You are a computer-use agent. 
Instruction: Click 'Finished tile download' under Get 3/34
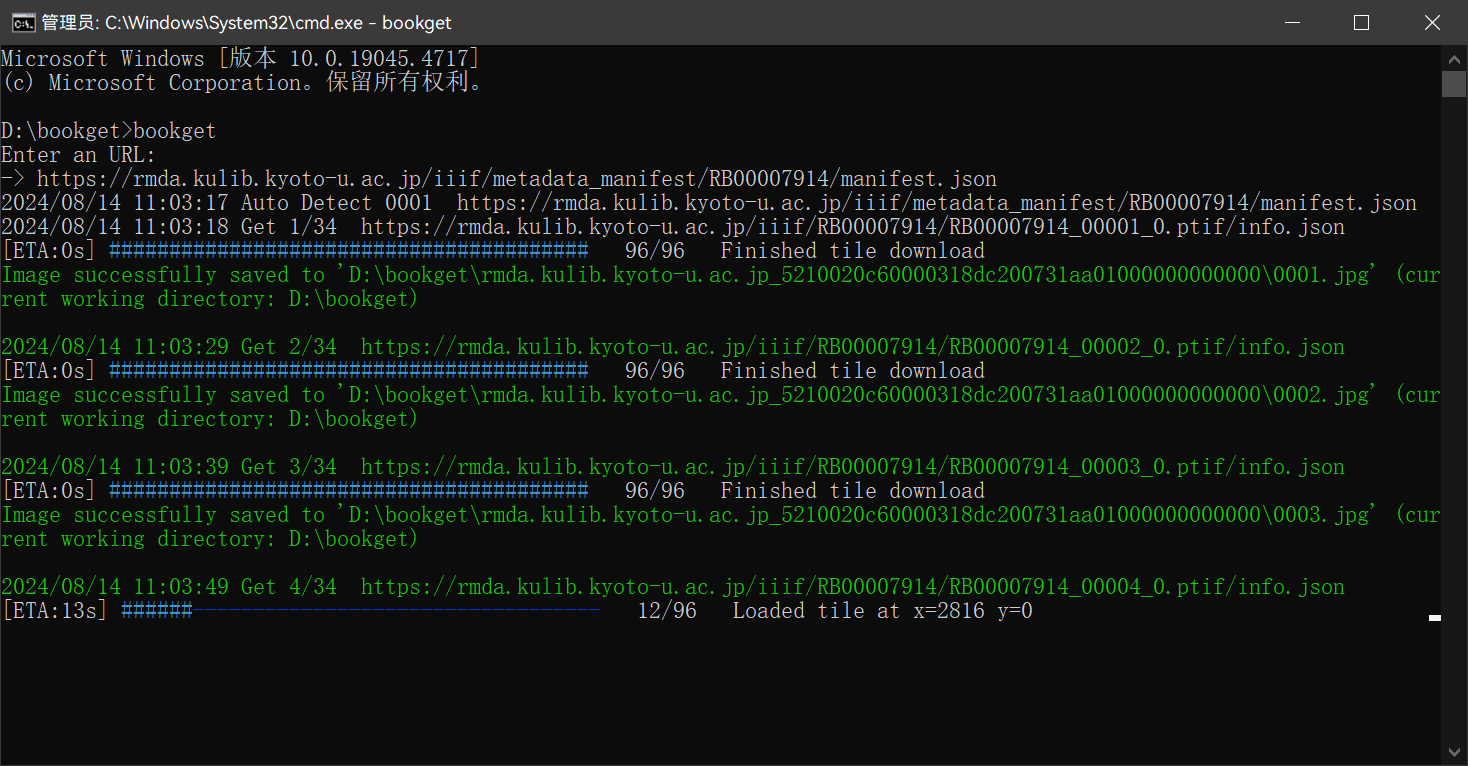[853, 491]
